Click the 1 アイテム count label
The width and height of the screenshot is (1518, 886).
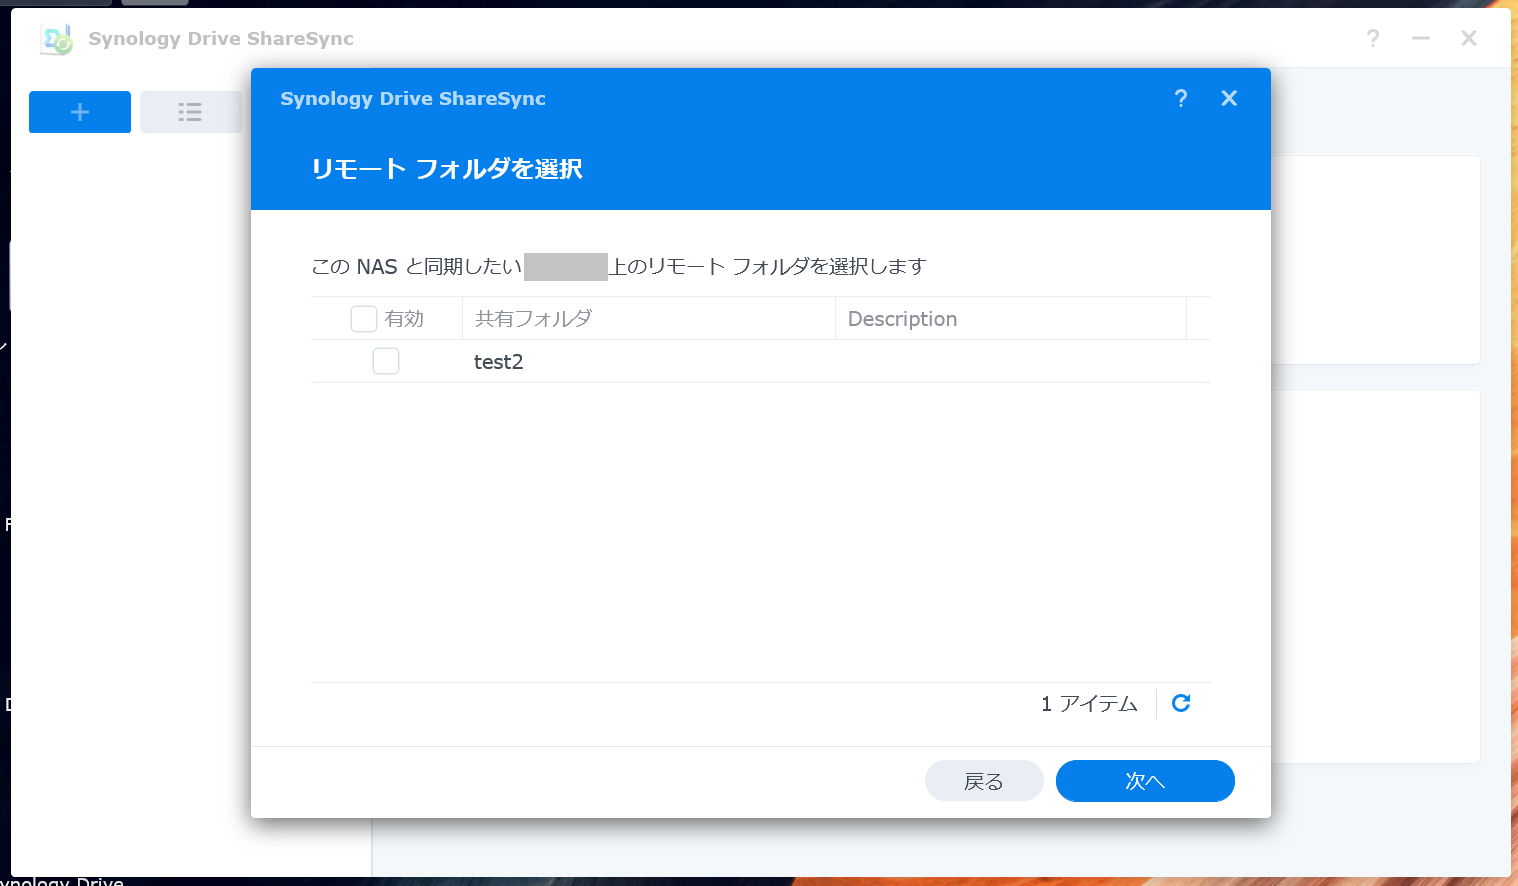click(x=1089, y=703)
